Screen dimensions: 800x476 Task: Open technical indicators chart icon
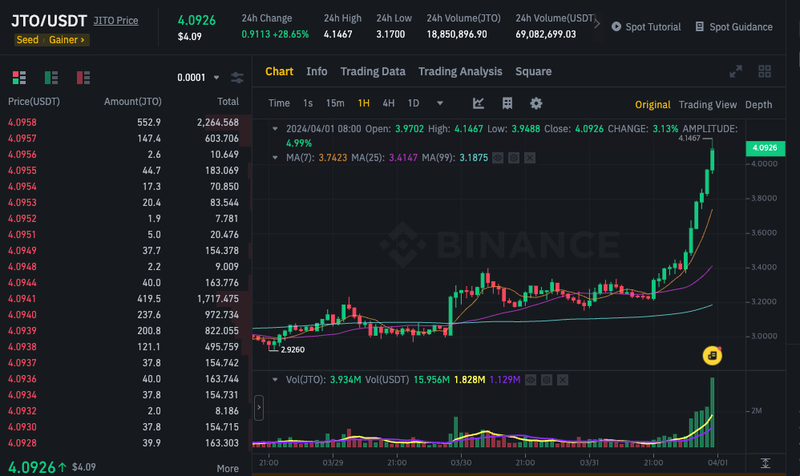coord(479,104)
